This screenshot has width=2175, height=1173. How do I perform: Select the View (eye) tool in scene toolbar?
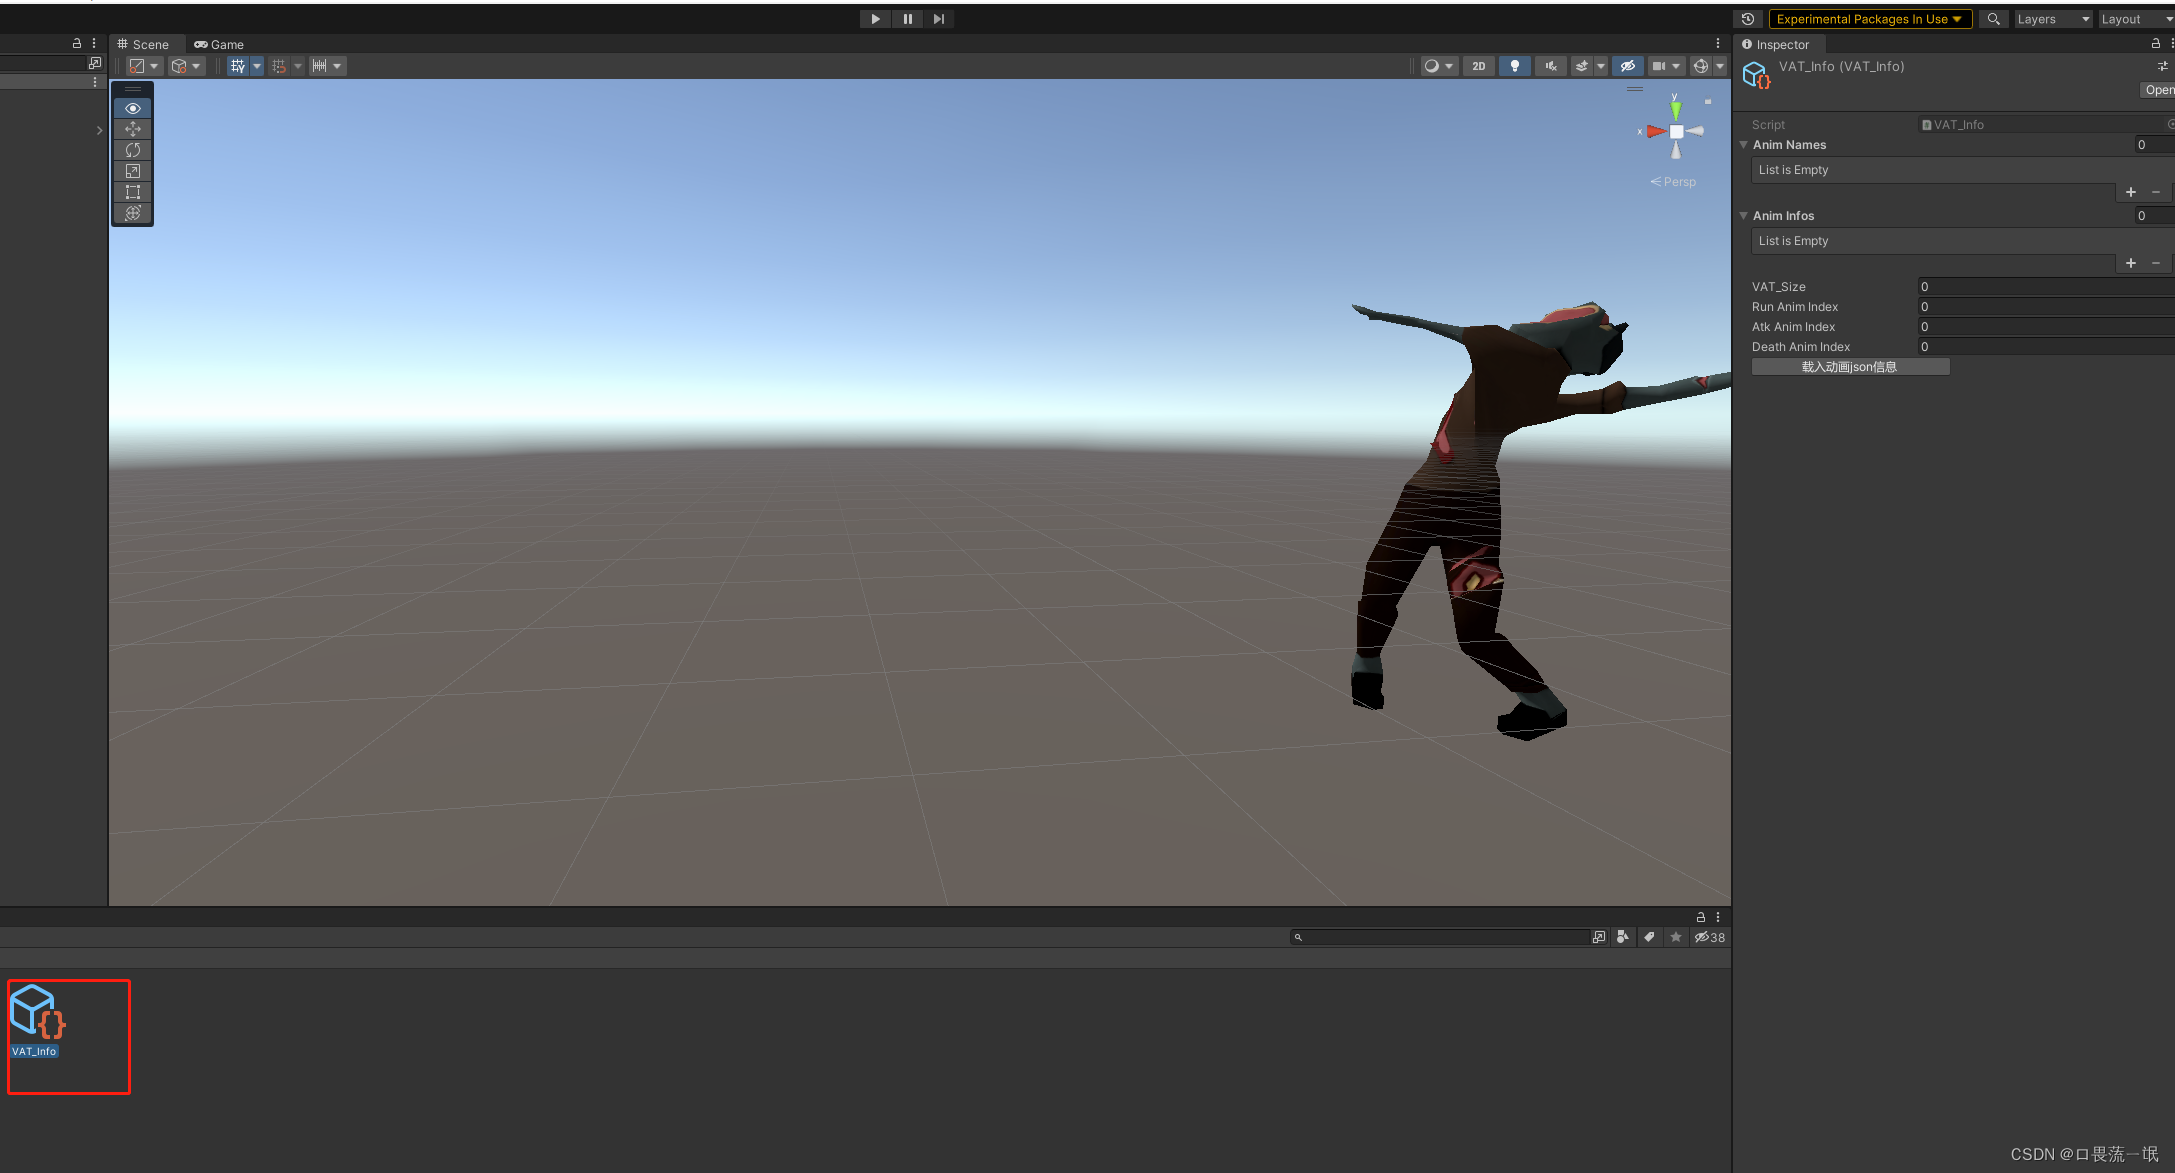pyautogui.click(x=133, y=108)
